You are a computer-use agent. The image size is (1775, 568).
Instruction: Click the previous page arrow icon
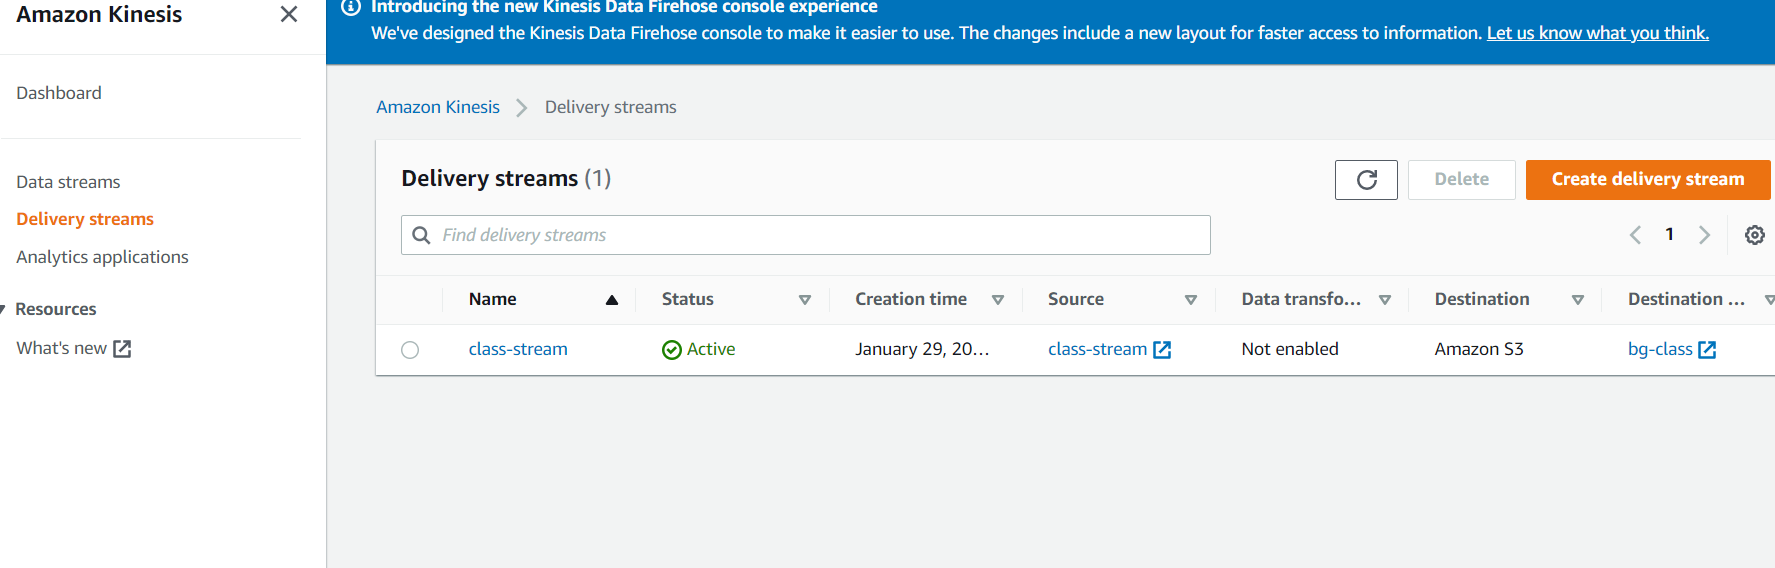point(1635,235)
